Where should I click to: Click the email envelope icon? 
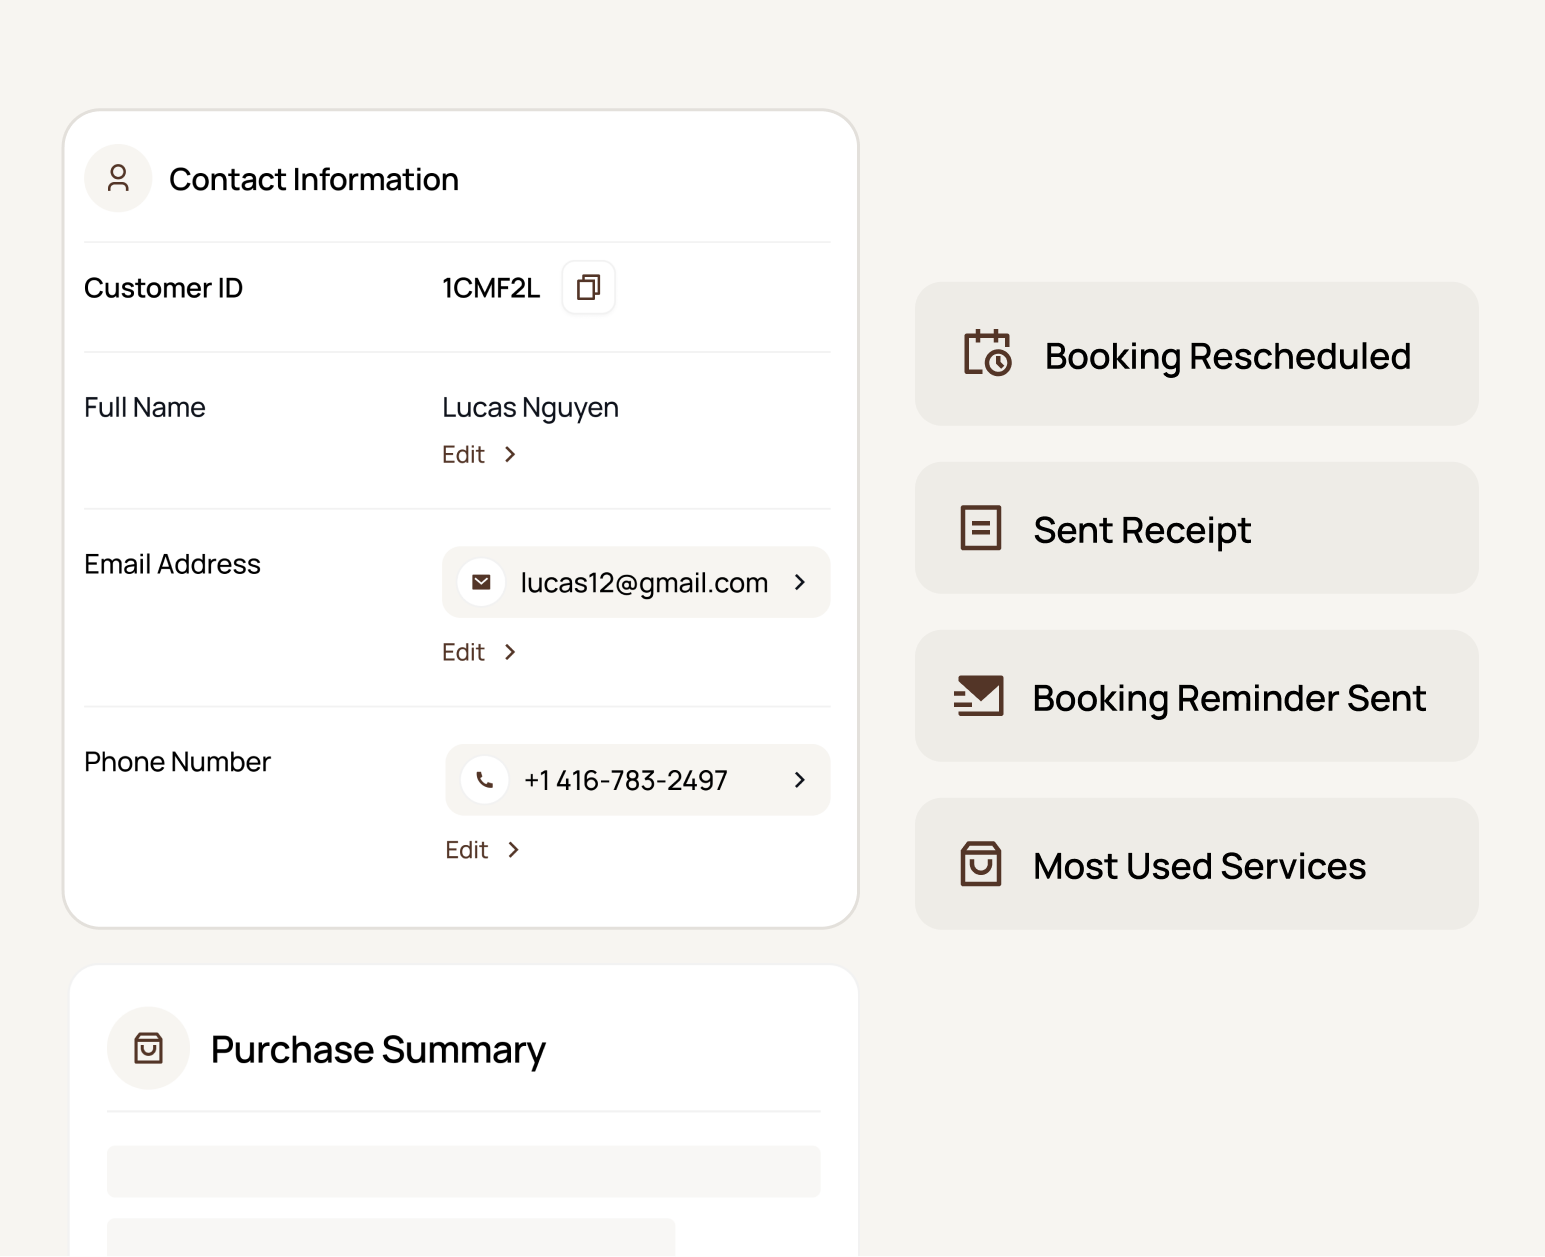pos(481,582)
